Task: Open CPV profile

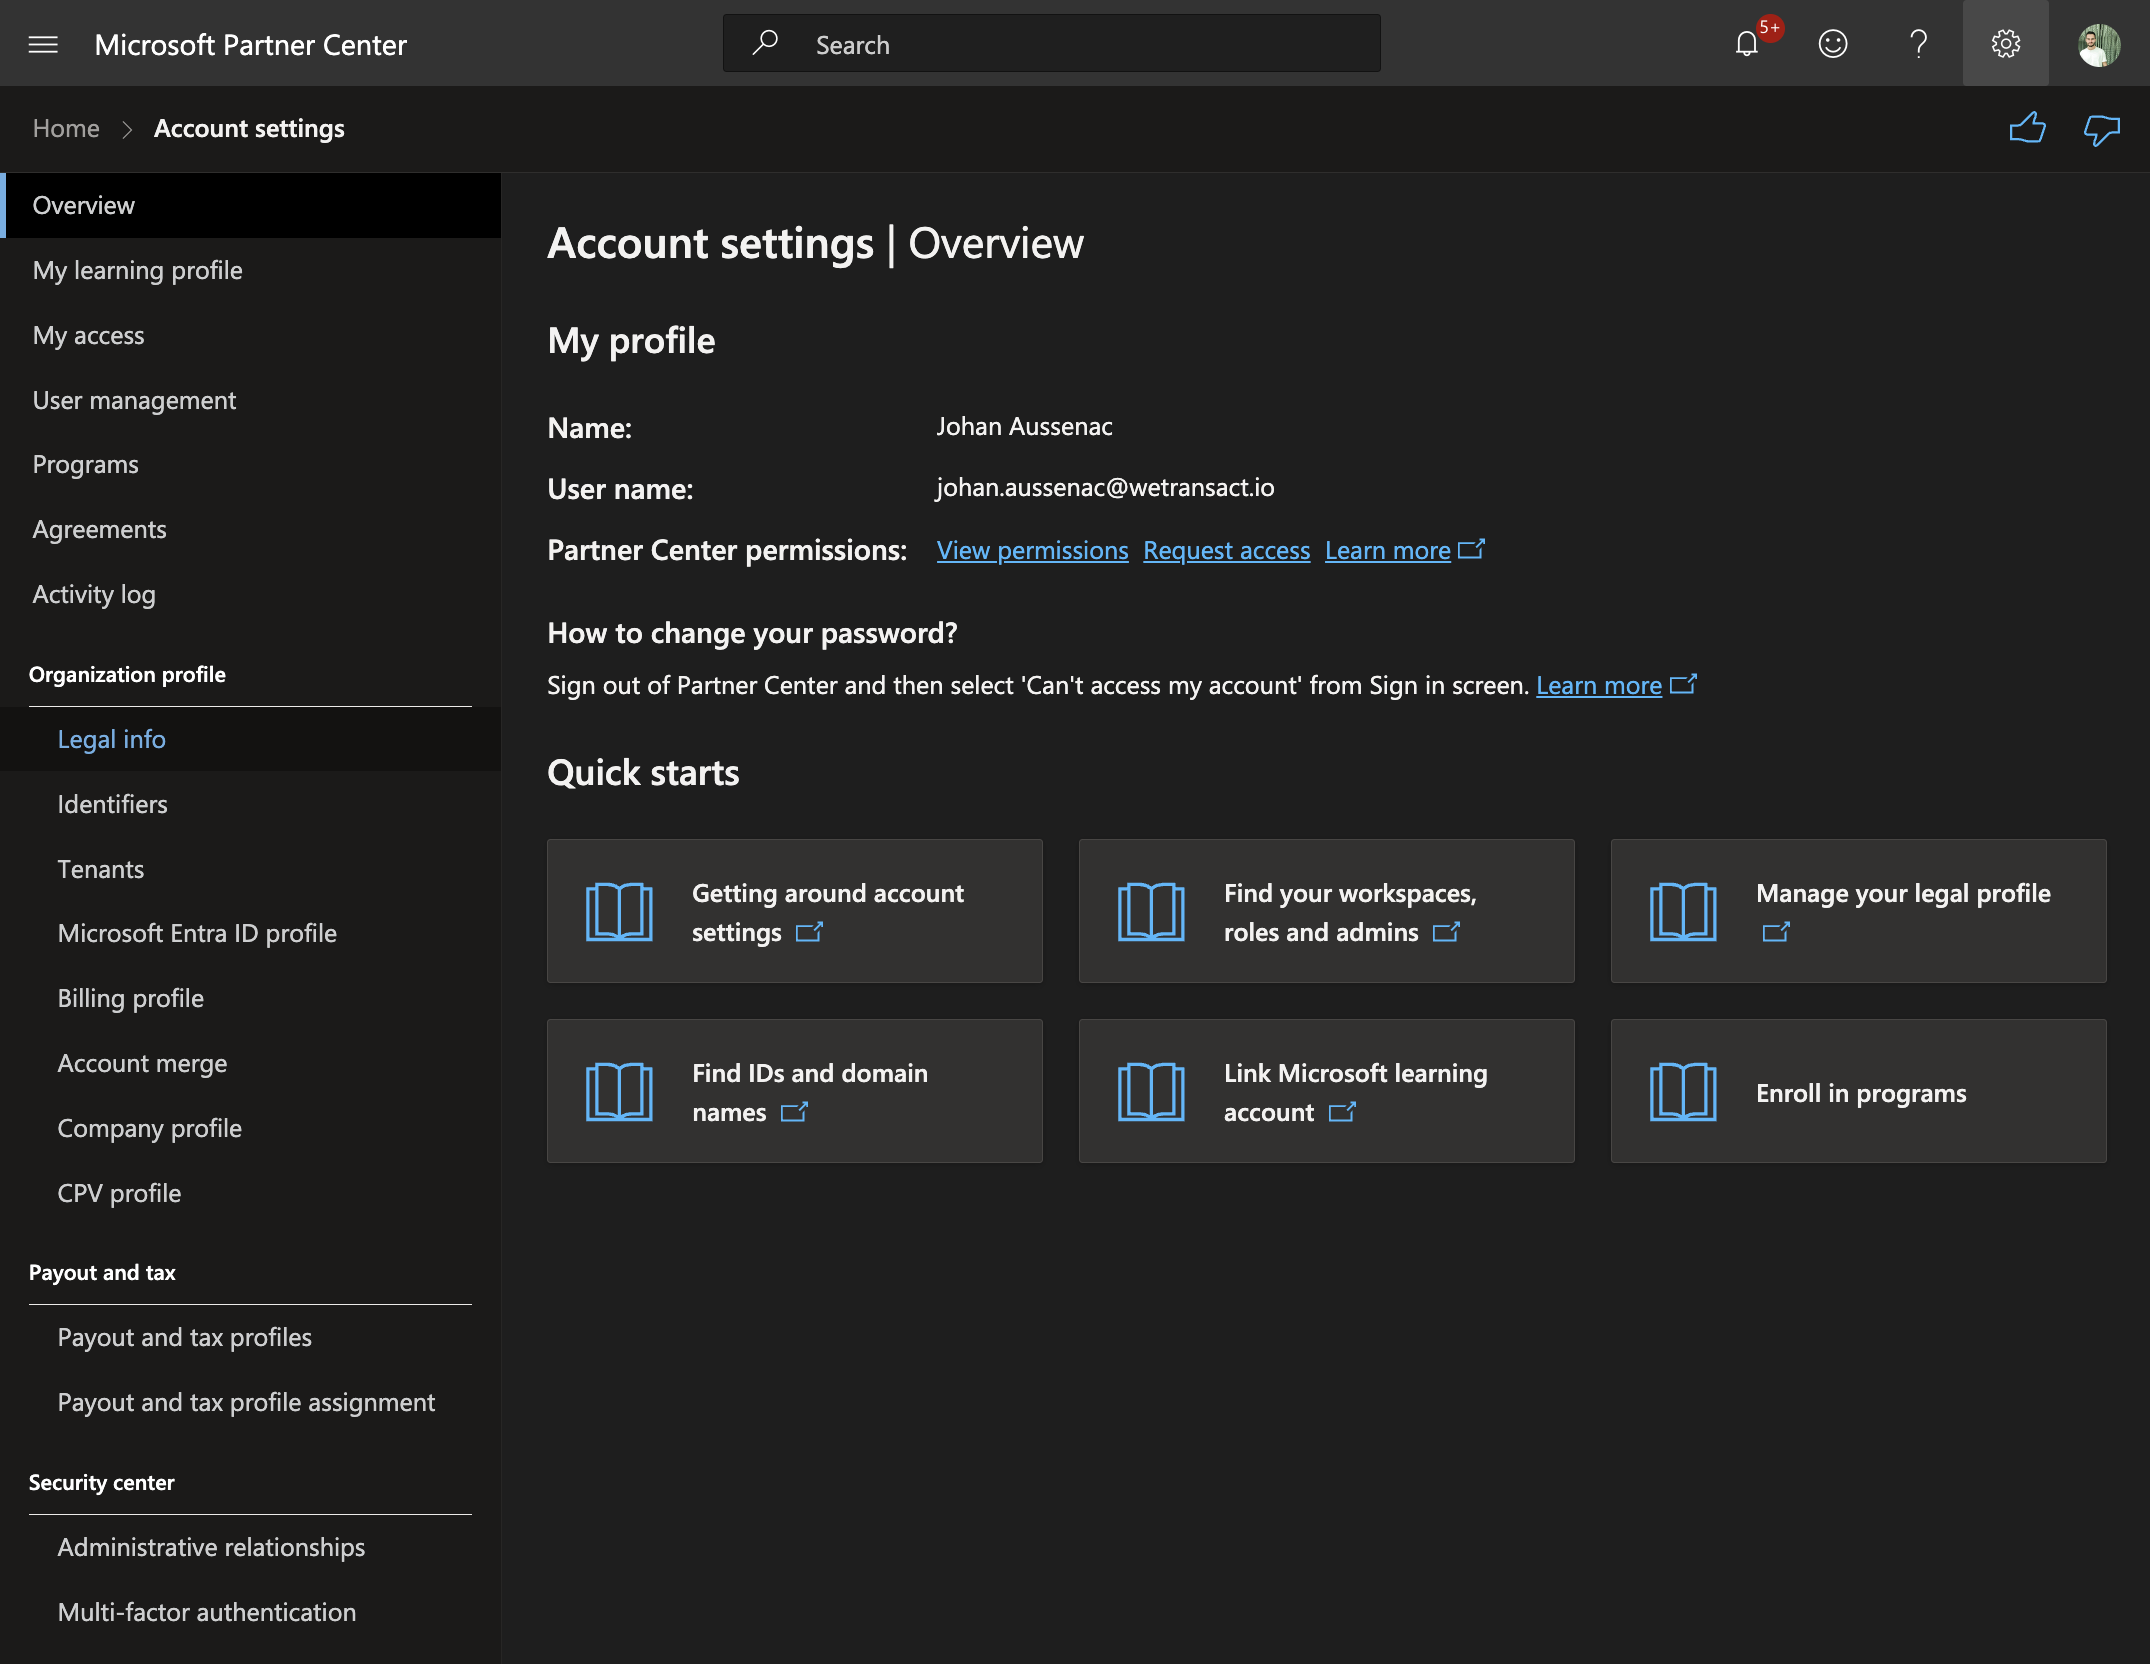Action: click(250, 1193)
